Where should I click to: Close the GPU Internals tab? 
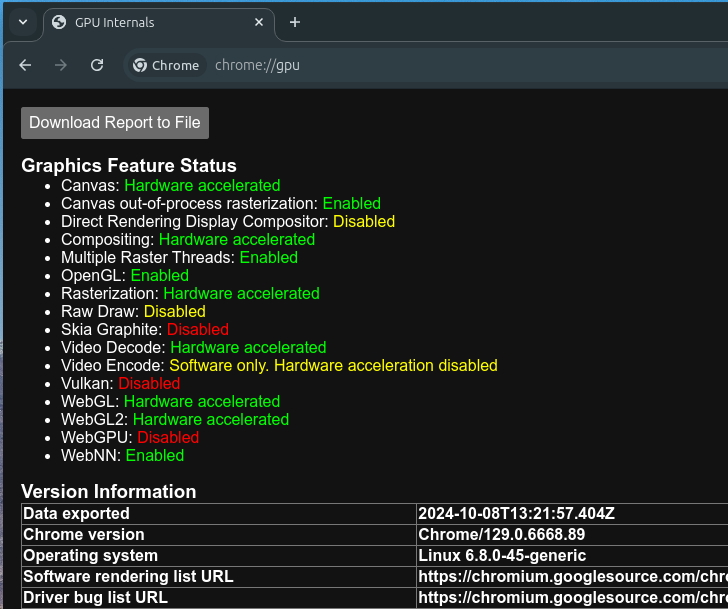pyautogui.click(x=259, y=22)
